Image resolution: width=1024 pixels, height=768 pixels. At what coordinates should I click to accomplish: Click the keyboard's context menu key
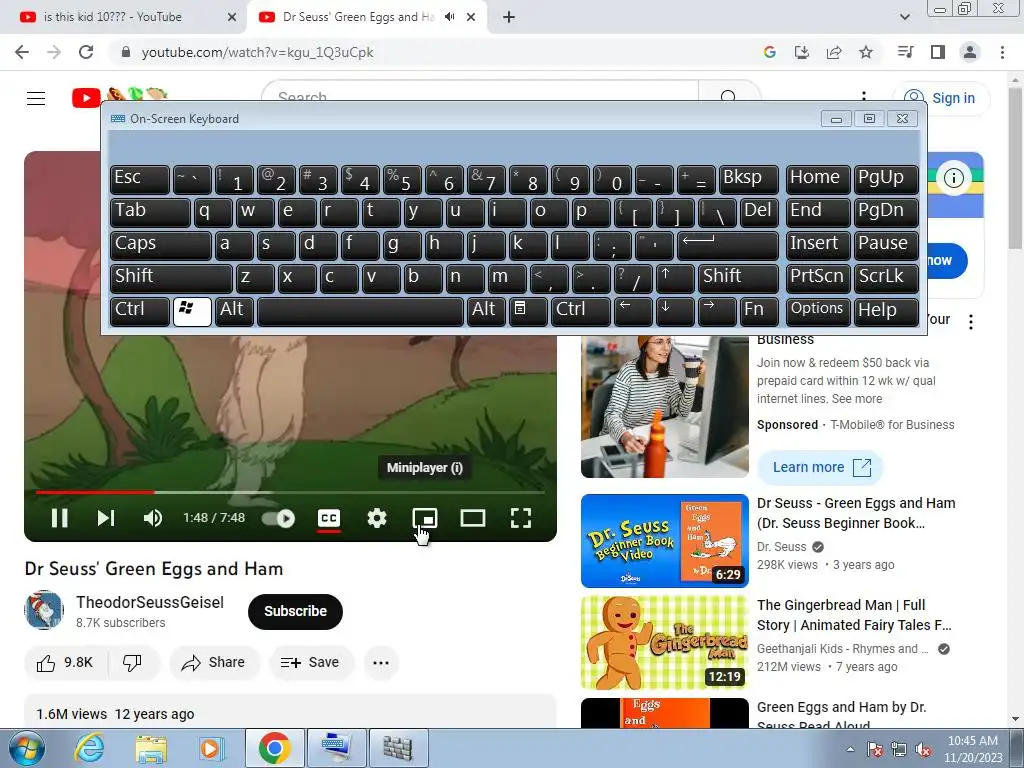click(x=528, y=311)
